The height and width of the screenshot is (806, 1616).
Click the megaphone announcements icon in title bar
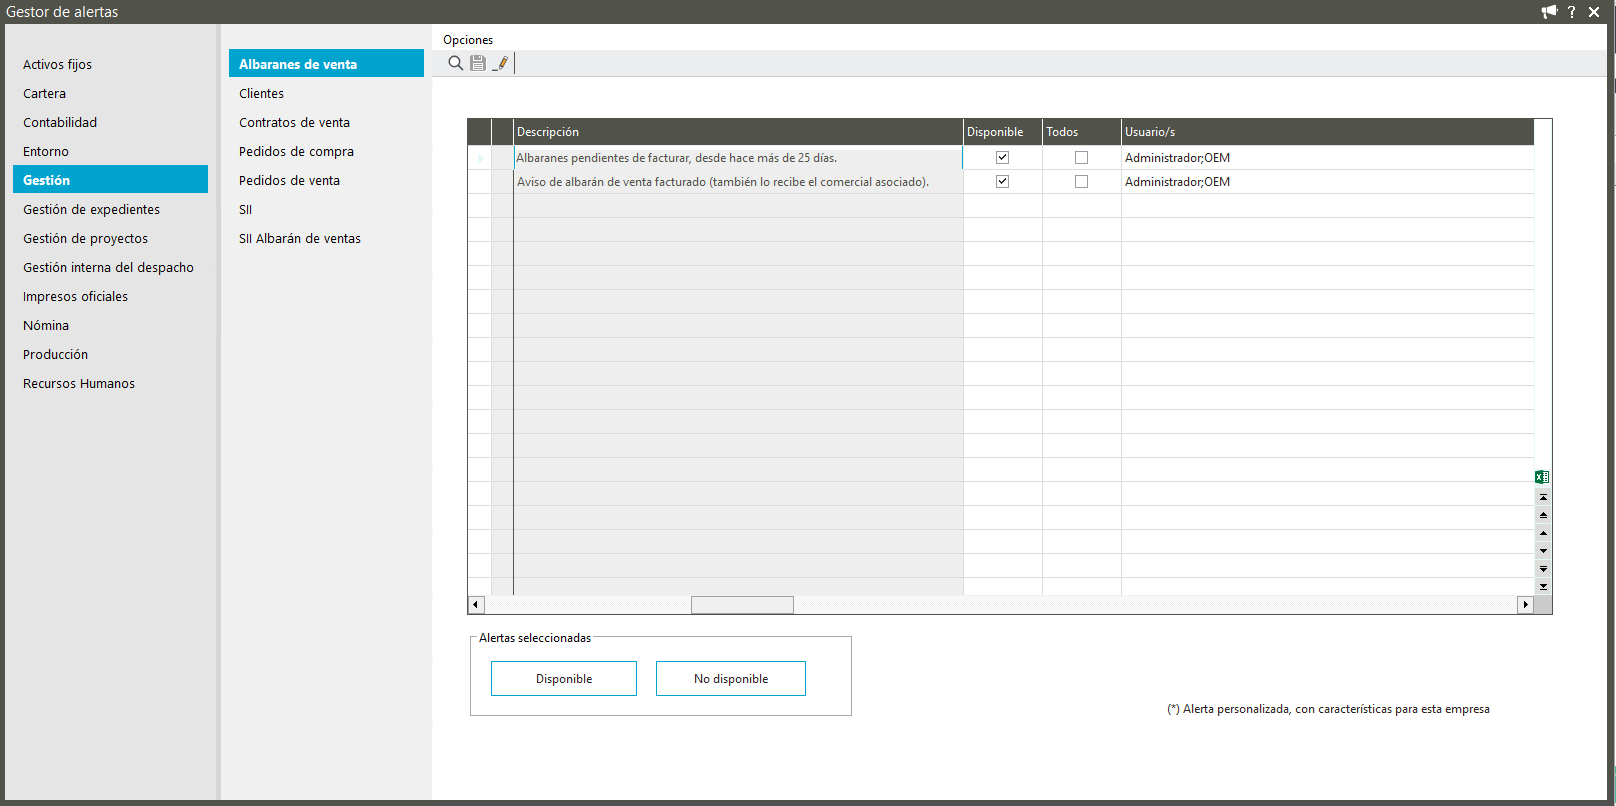click(1549, 12)
